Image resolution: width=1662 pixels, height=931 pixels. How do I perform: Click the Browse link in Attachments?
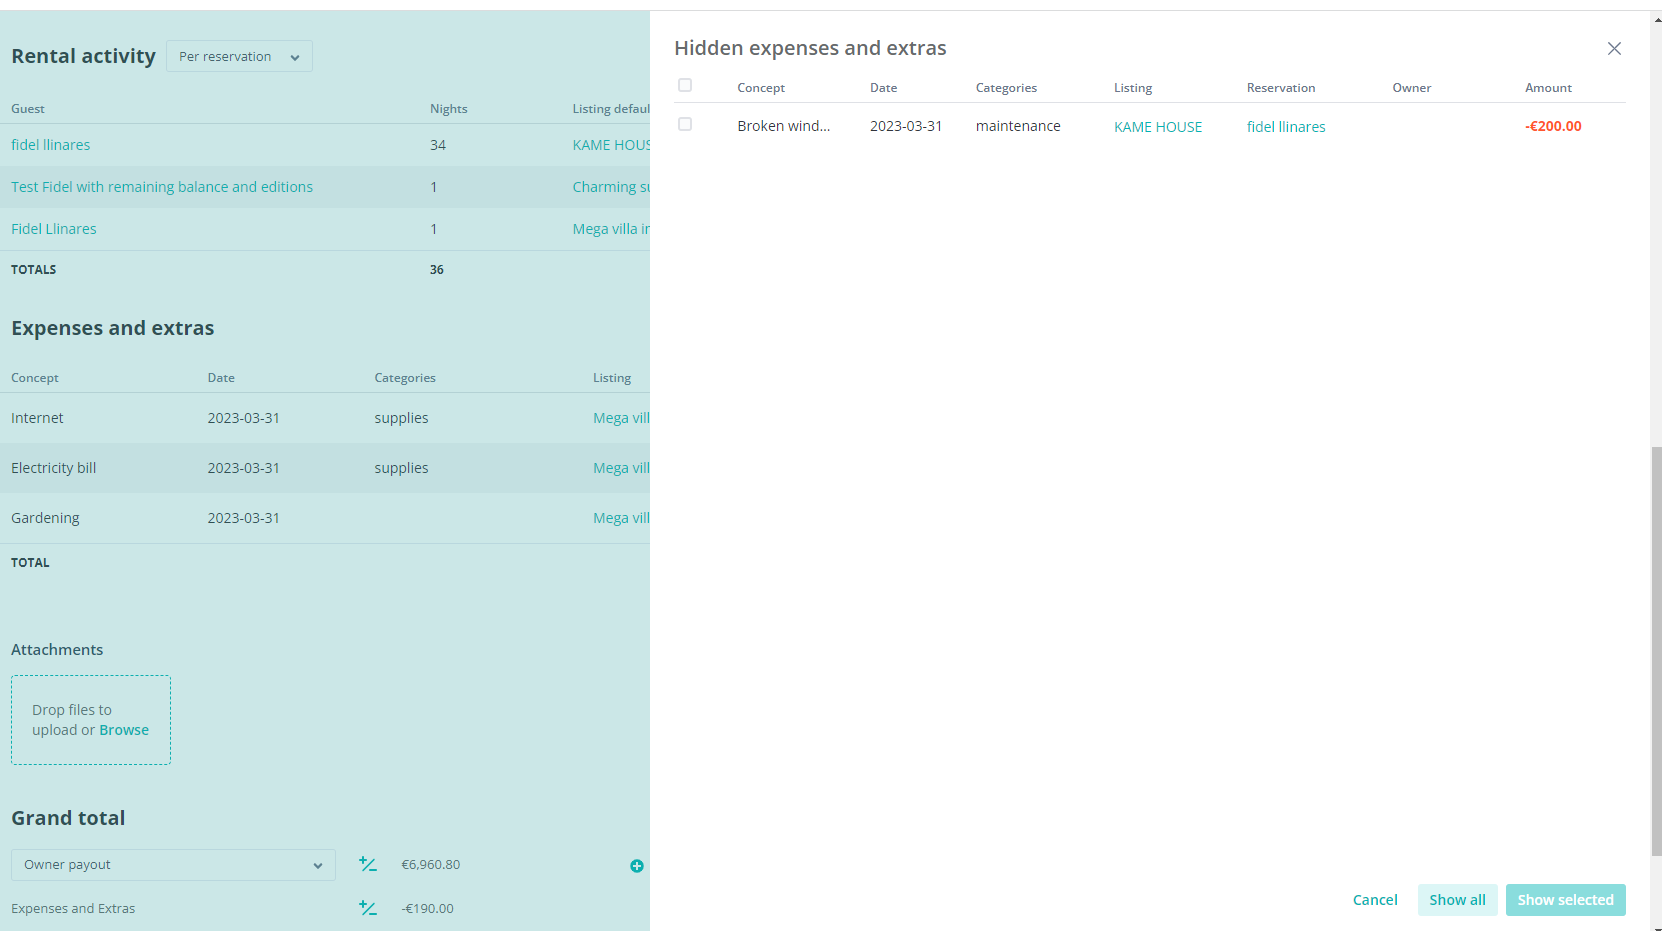click(124, 730)
